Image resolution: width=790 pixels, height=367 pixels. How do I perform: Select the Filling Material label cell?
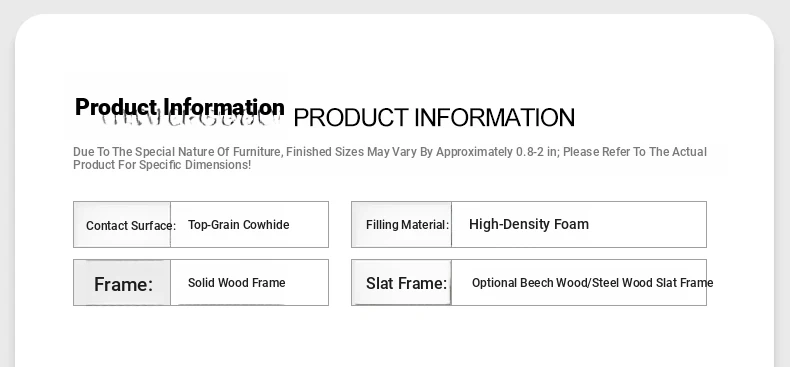tap(402, 224)
